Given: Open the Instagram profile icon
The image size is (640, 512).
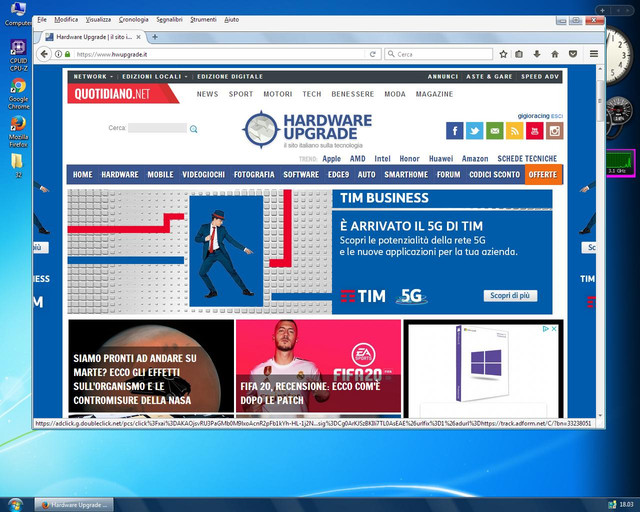Looking at the screenshot, I should [554, 131].
